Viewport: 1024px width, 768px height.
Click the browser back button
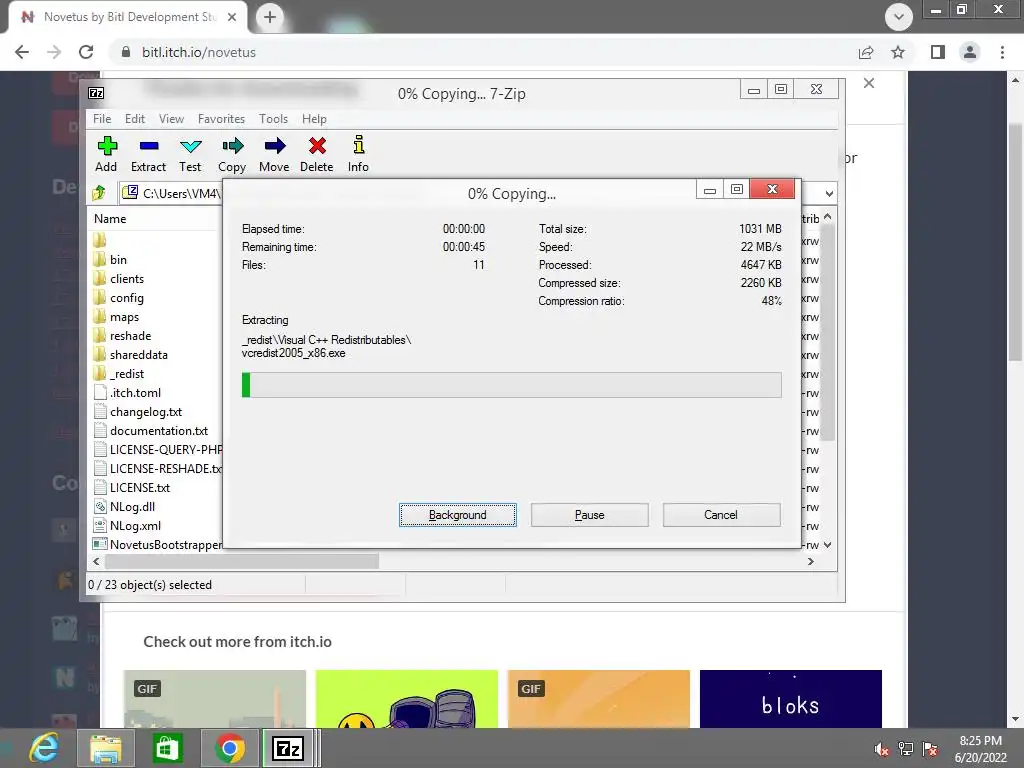22,52
